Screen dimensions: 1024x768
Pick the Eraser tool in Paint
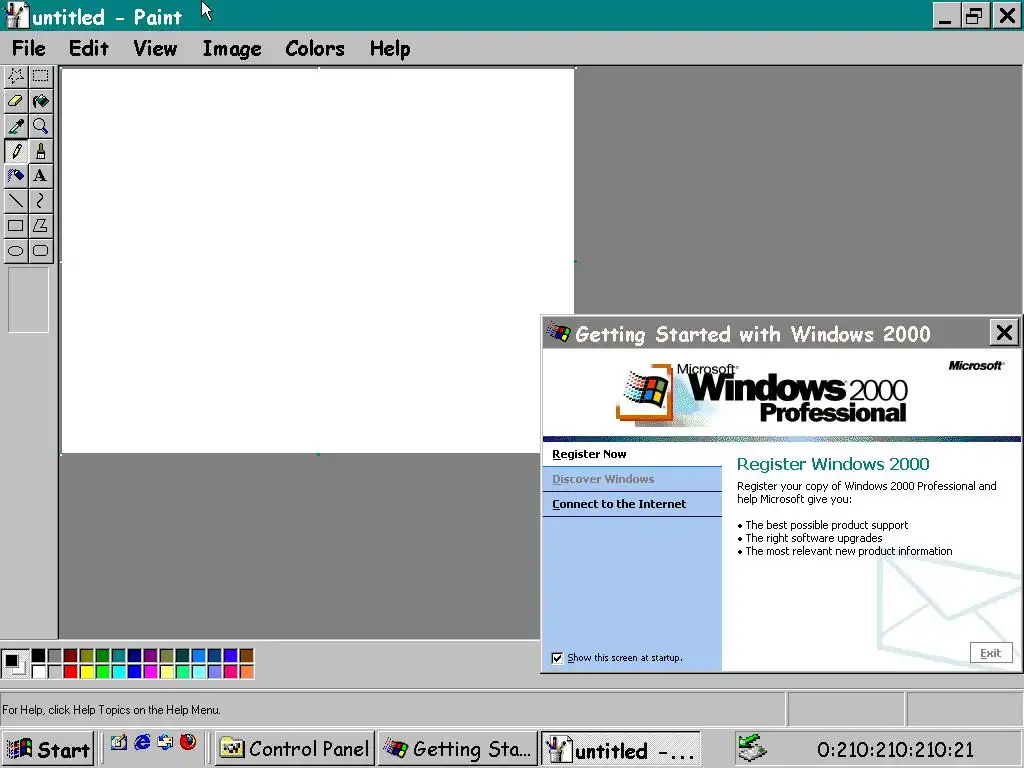coord(16,101)
